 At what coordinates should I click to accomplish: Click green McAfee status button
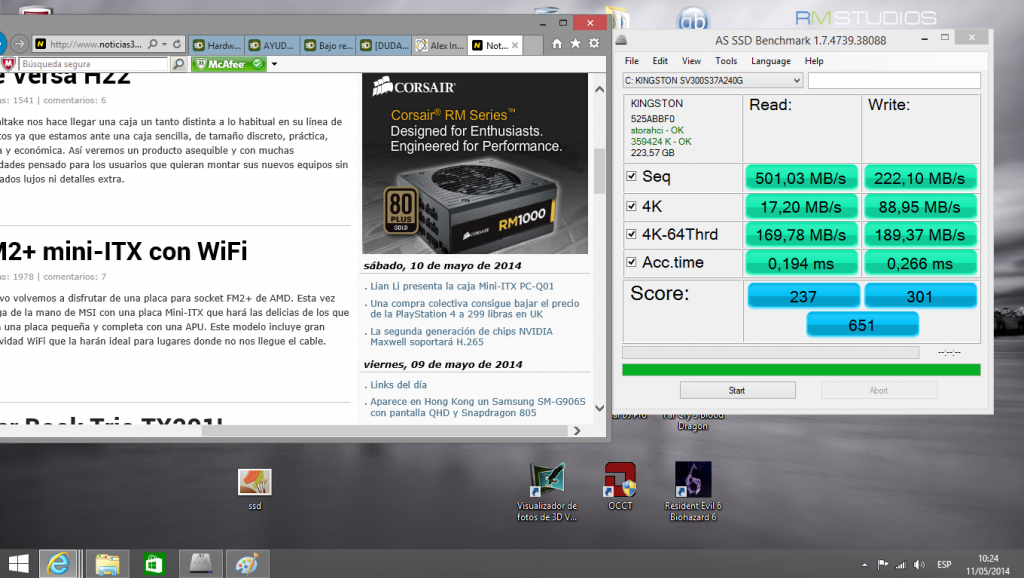[229, 64]
